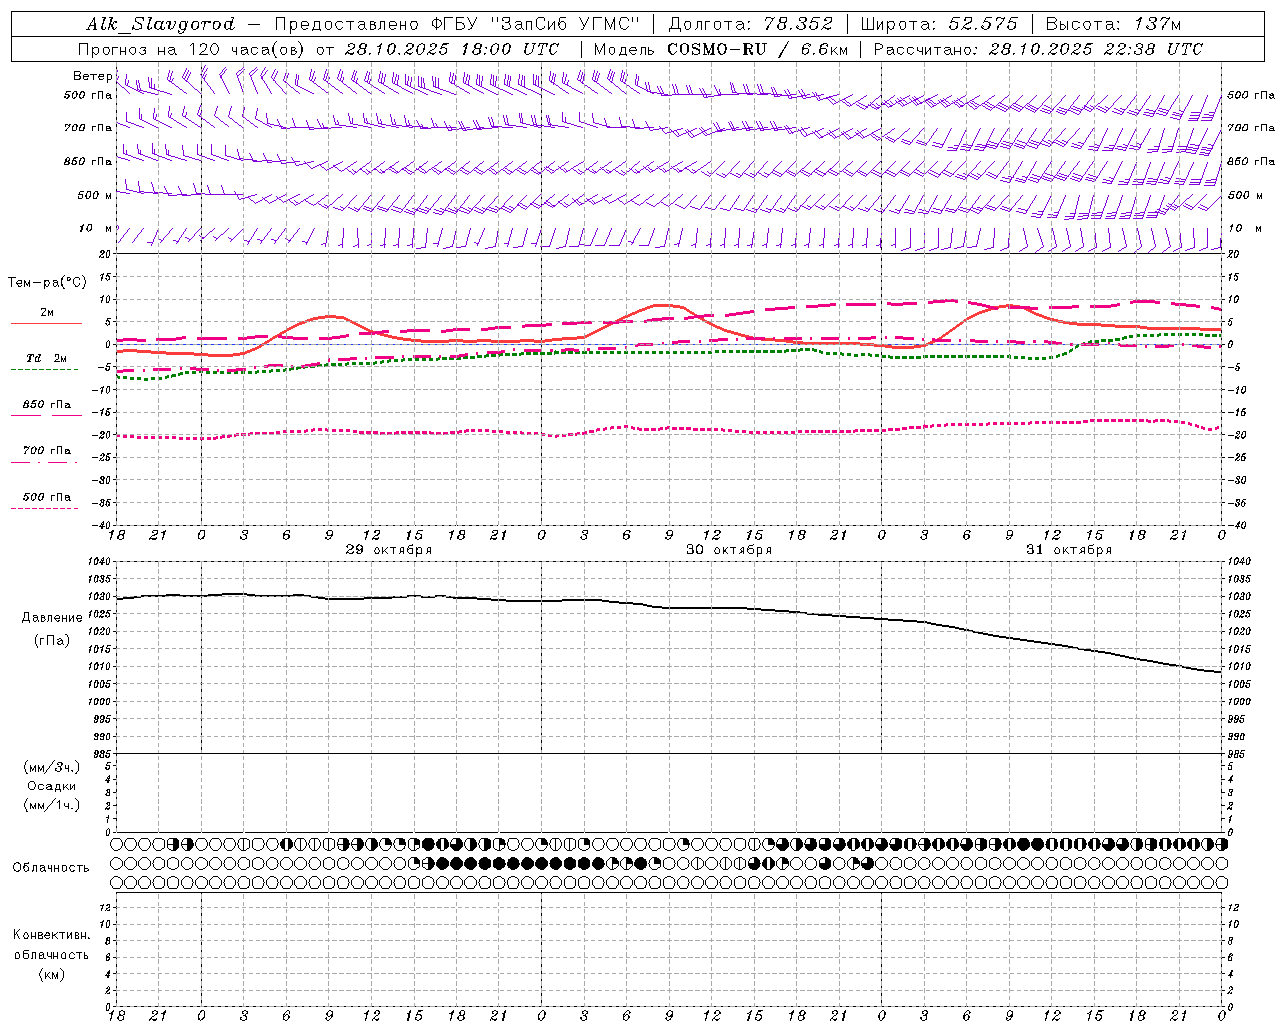Viewport: 1280px width, 1024px height.
Task: Click the date label 30 октября
Action: tap(729, 550)
